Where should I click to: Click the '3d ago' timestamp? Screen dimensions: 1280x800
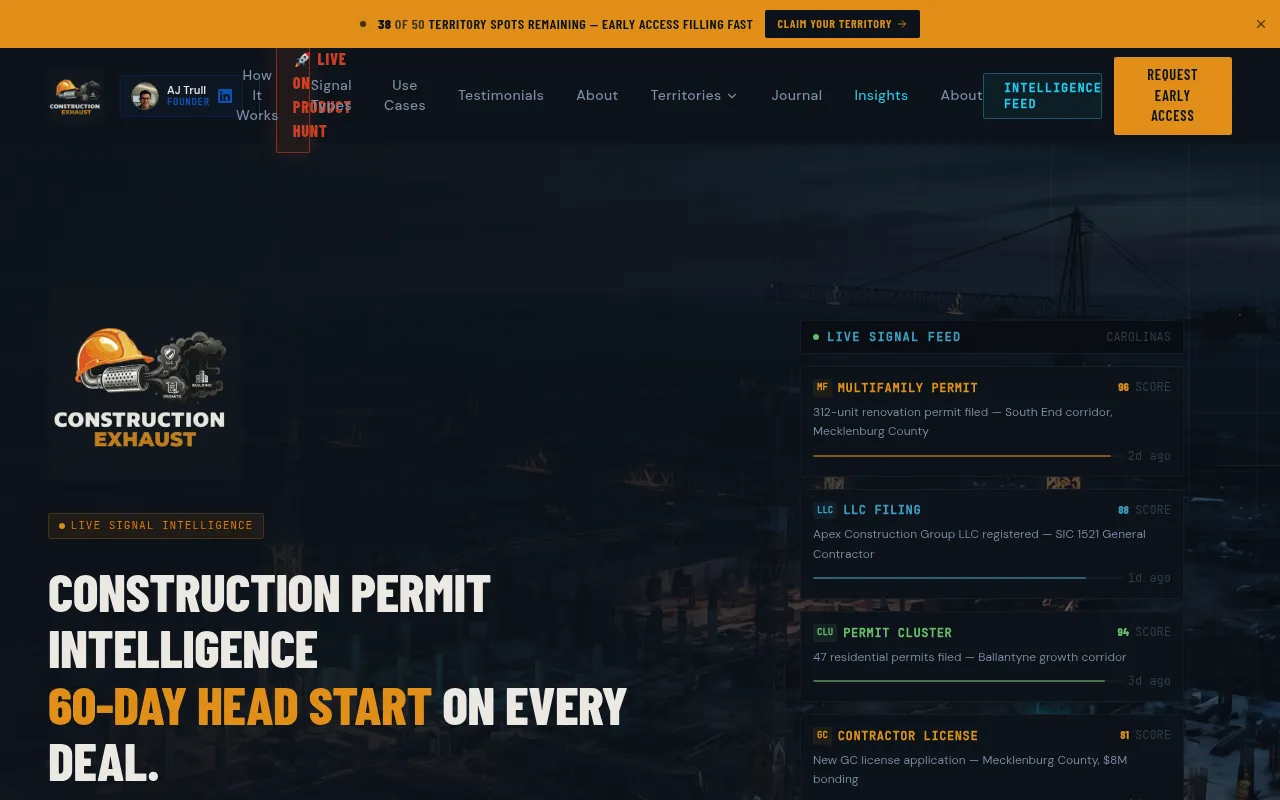[1149, 681]
